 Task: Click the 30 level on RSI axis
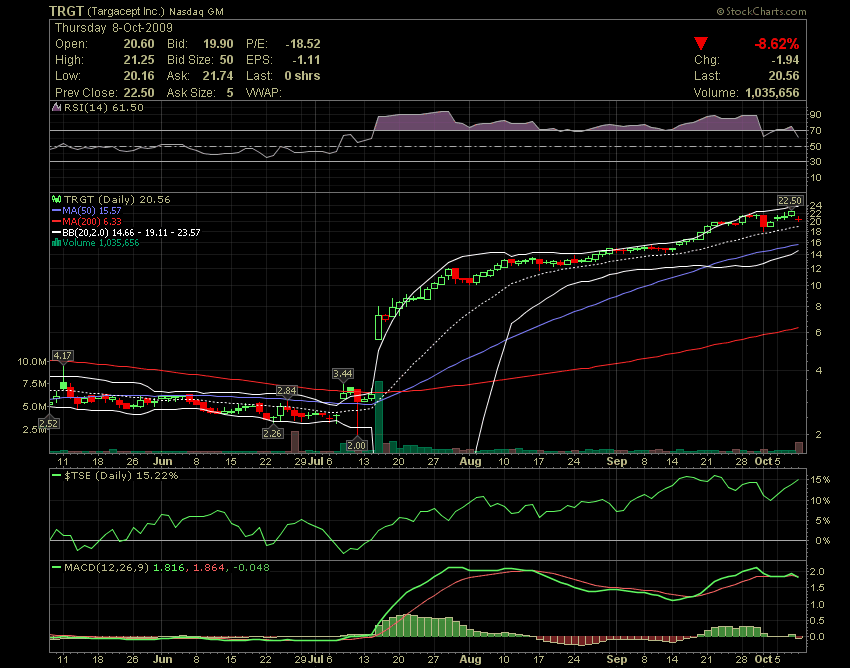(x=816, y=162)
